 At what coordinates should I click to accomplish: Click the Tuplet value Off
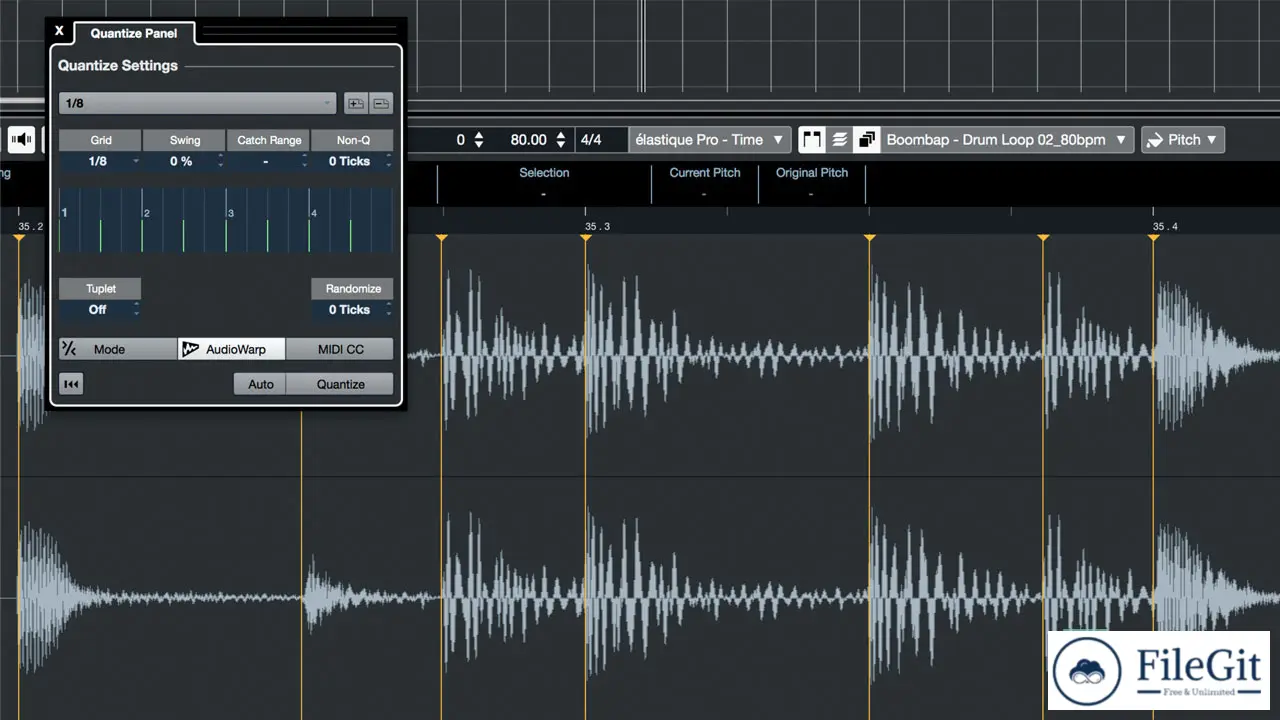point(97,310)
